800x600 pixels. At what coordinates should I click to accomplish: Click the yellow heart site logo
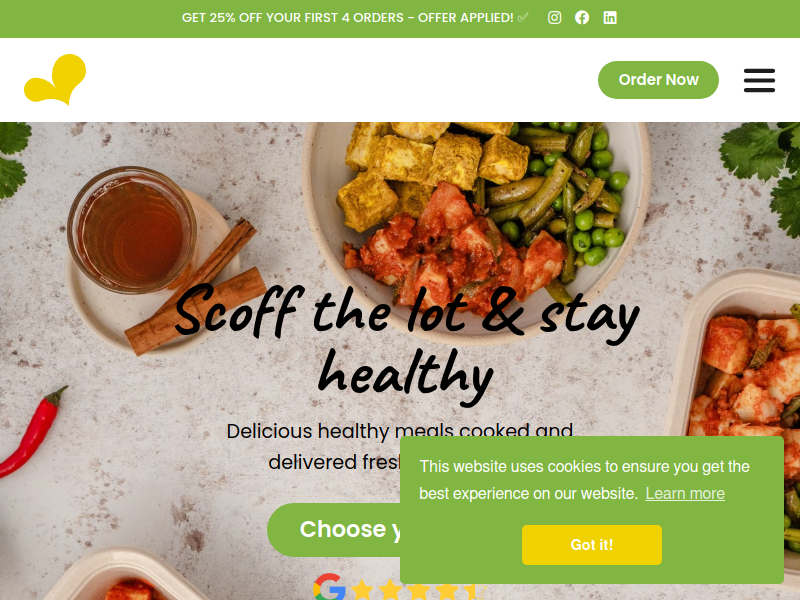[55, 80]
